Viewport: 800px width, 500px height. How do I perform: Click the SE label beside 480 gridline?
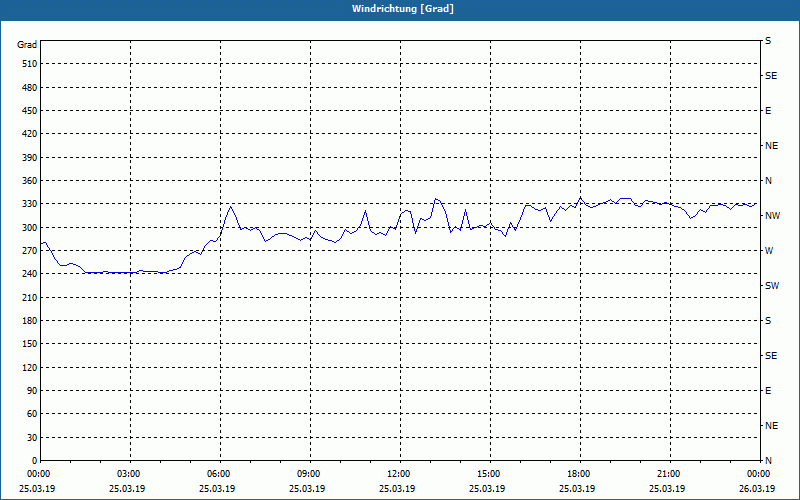click(771, 76)
